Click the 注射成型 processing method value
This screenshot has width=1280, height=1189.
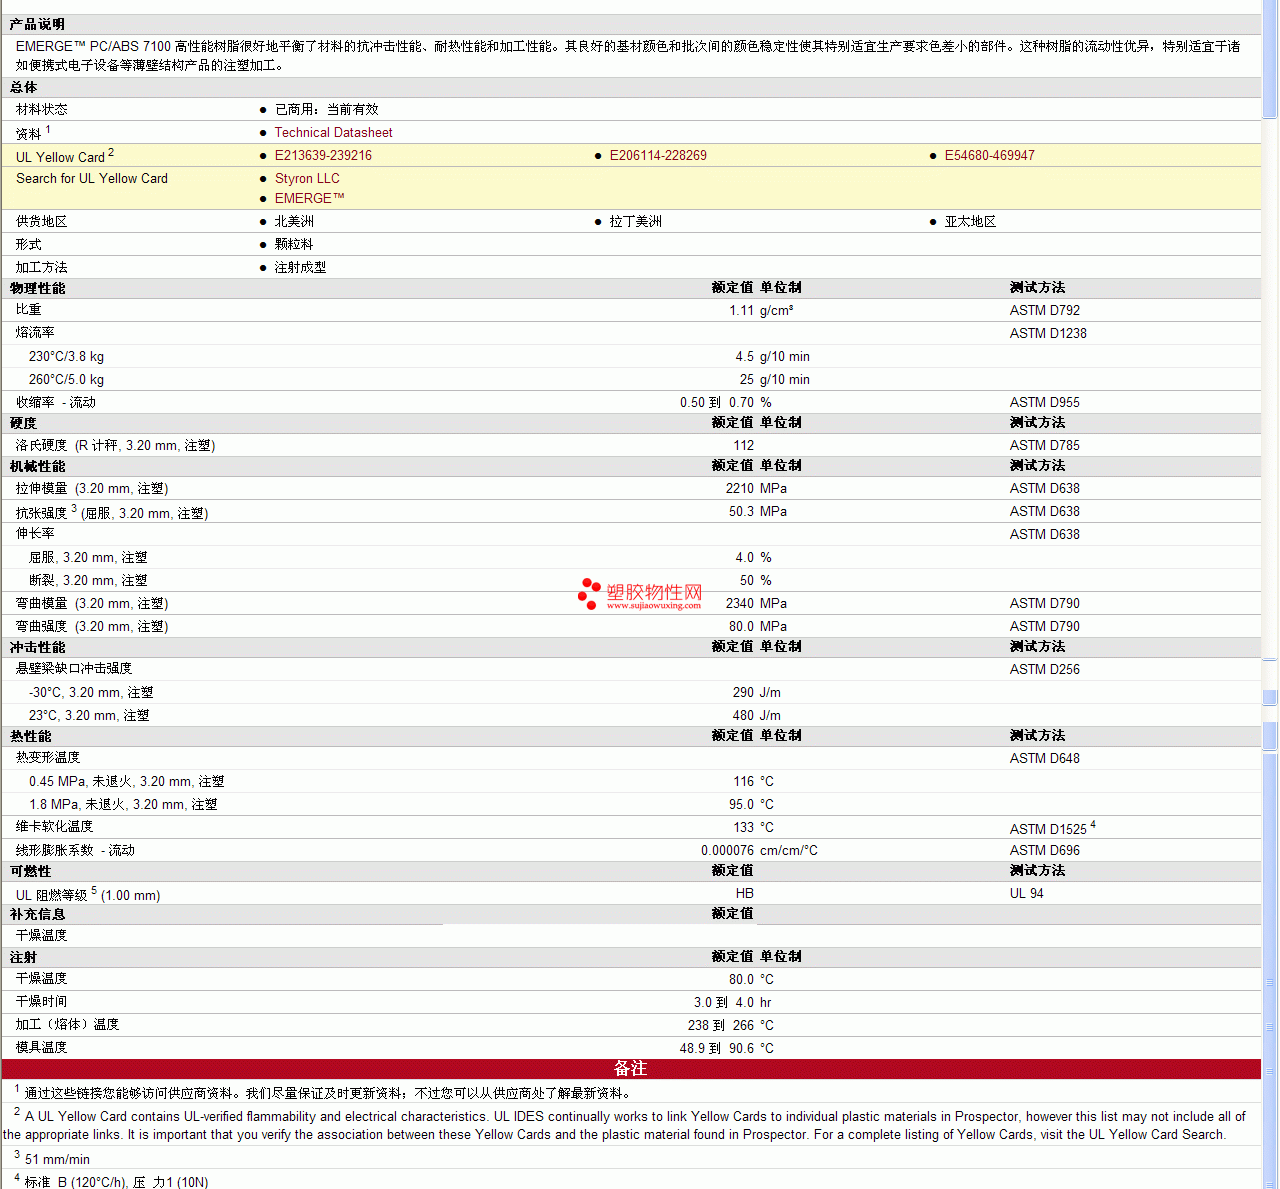point(300,267)
